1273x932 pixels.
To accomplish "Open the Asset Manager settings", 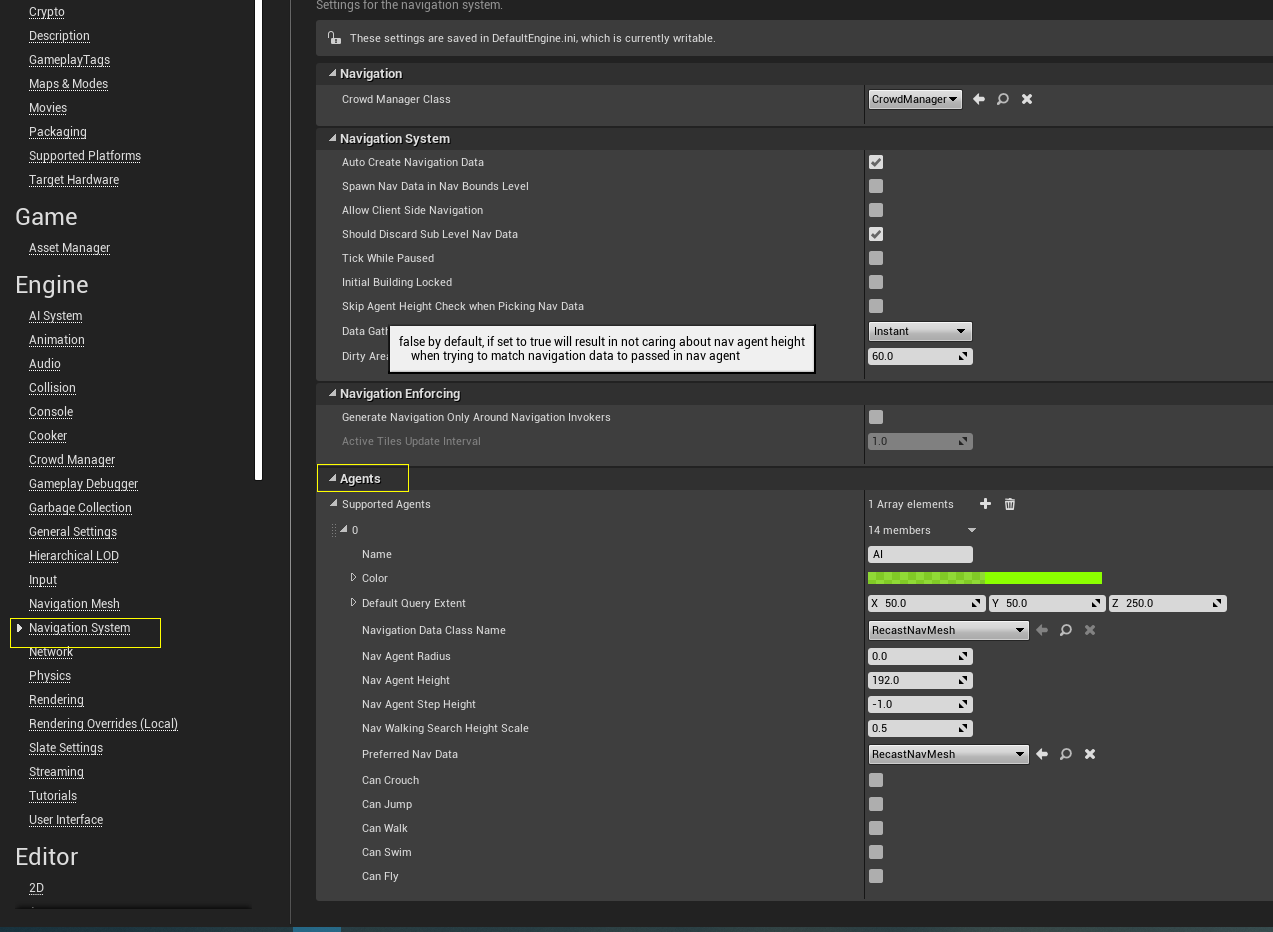I will pyautogui.click(x=69, y=247).
